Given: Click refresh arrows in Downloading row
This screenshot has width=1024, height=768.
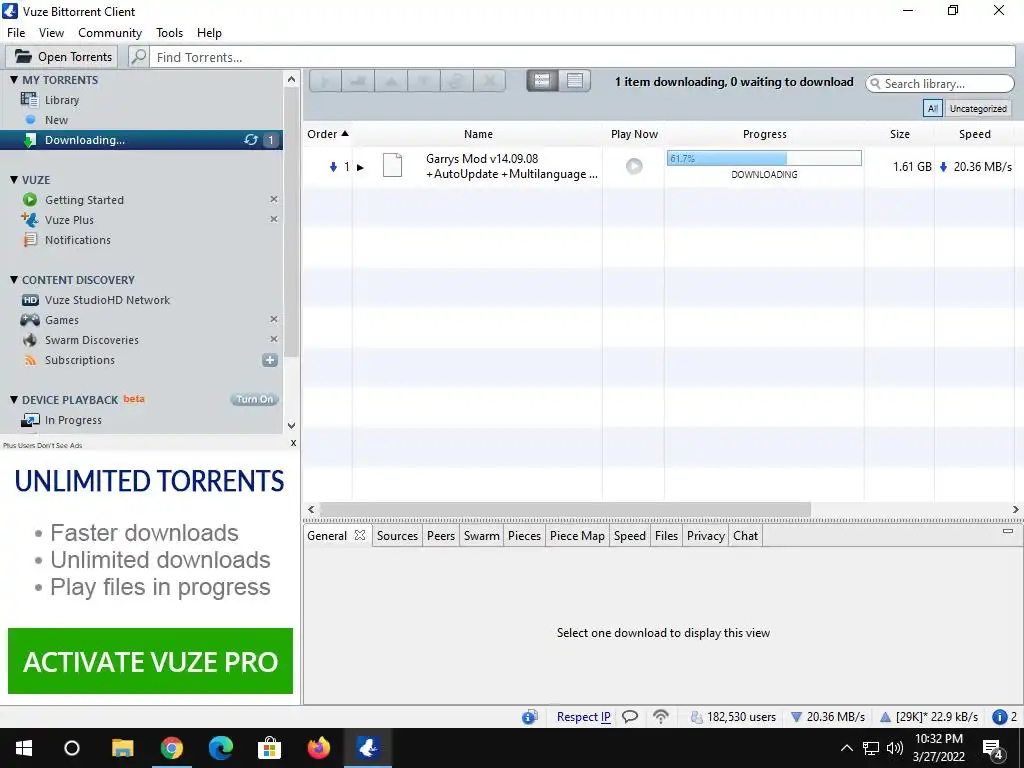Looking at the screenshot, I should click(251, 140).
